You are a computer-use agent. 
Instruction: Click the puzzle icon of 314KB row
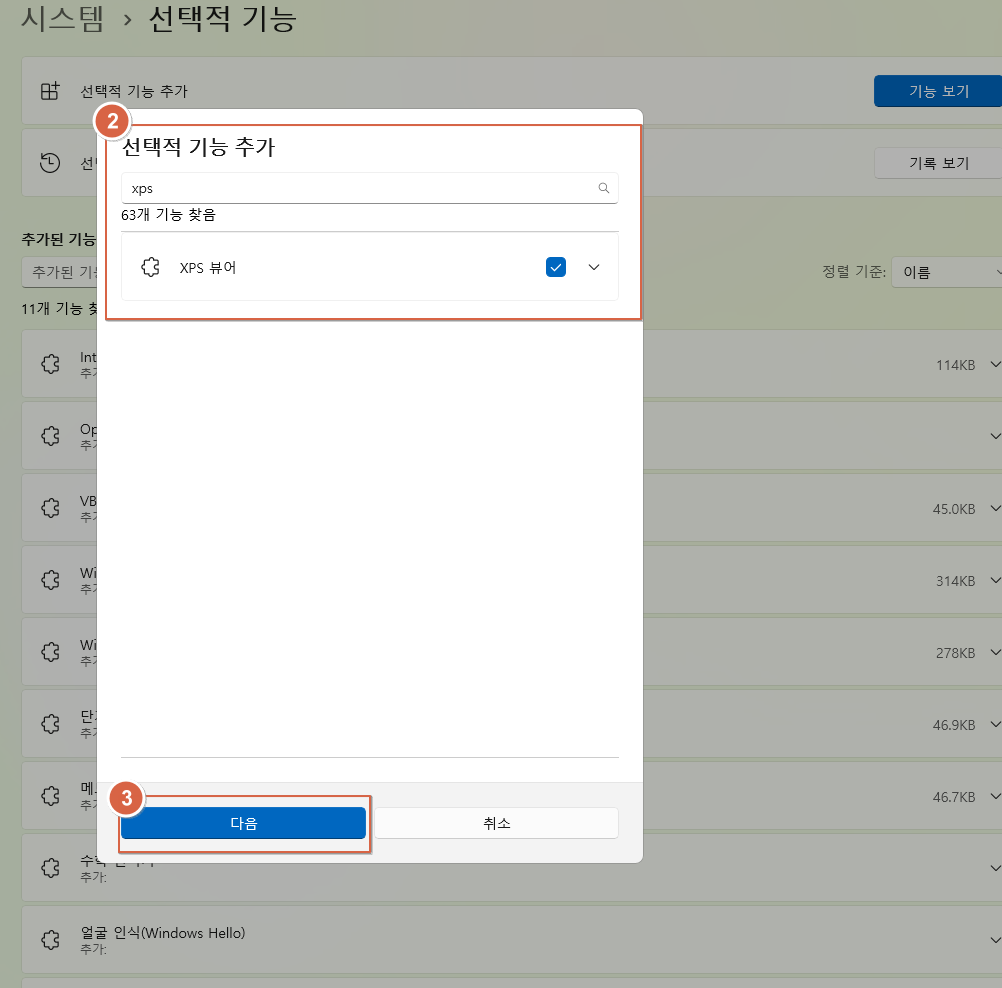click(50, 580)
